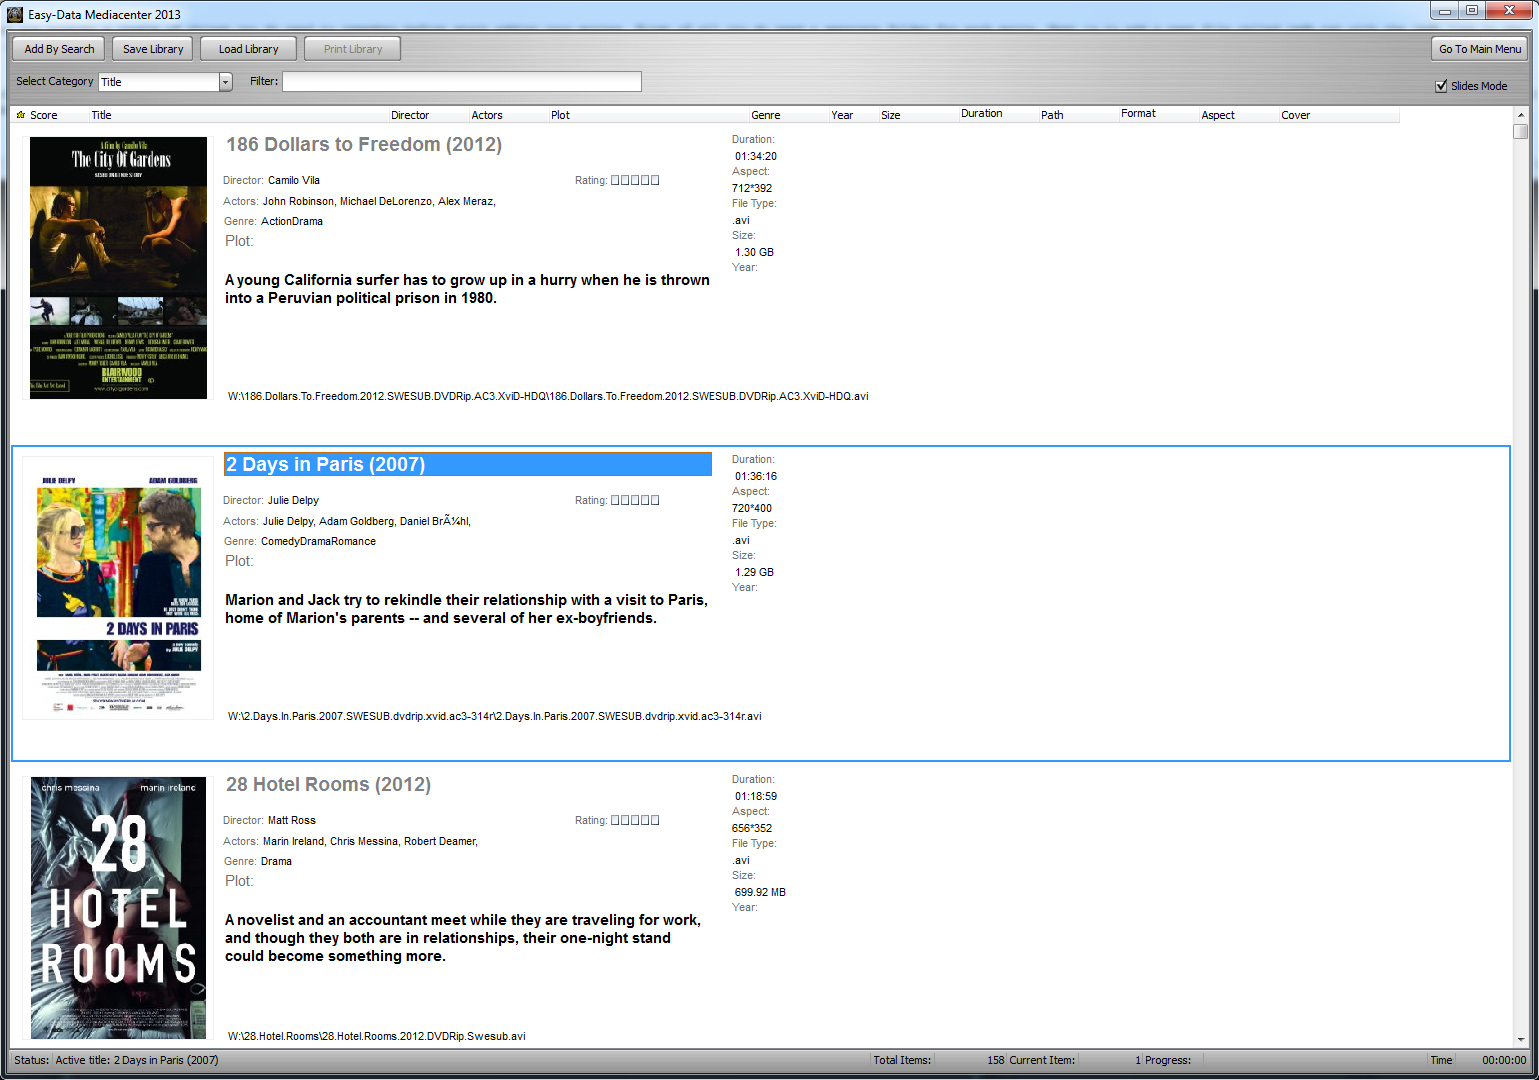Set fifth rating box for 28 Hotel Rooms
Viewport: 1539px width, 1080px height.
[x=655, y=820]
